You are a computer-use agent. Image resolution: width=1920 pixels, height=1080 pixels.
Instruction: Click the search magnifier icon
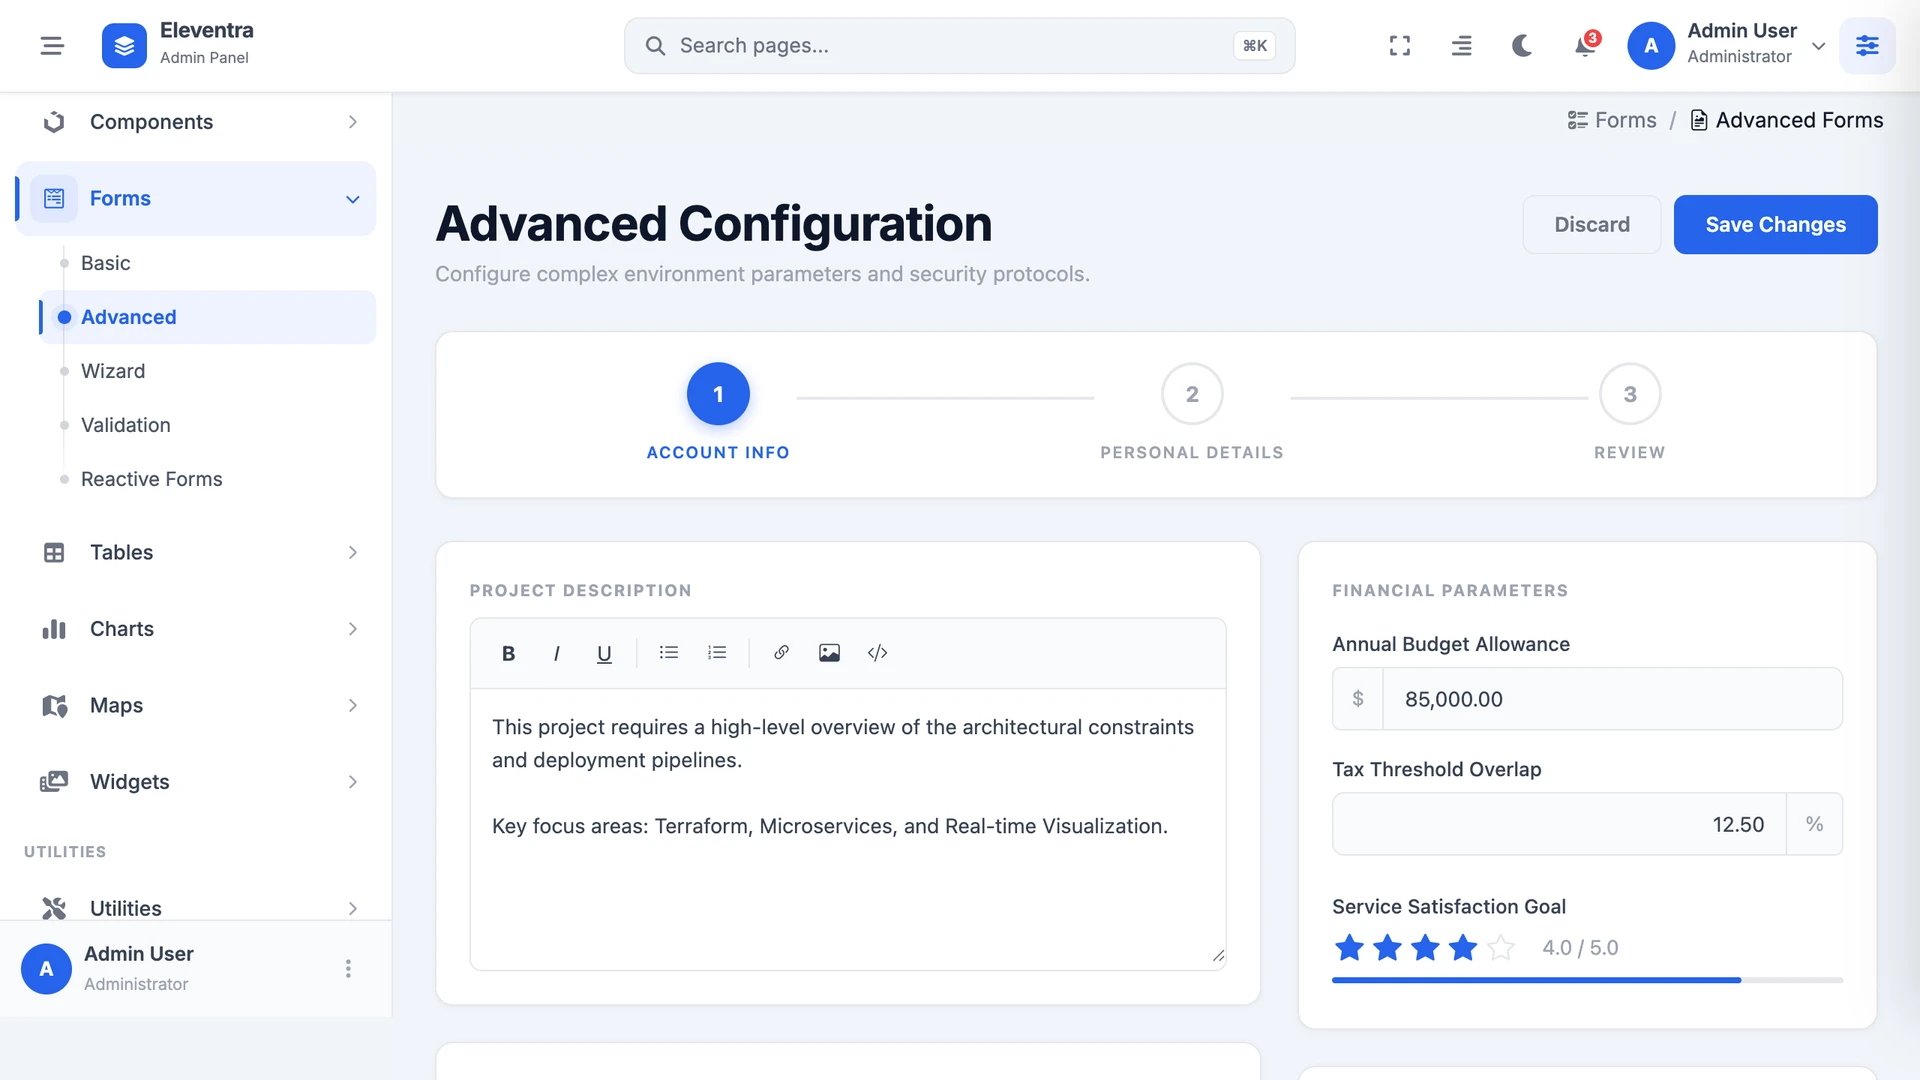655,46
